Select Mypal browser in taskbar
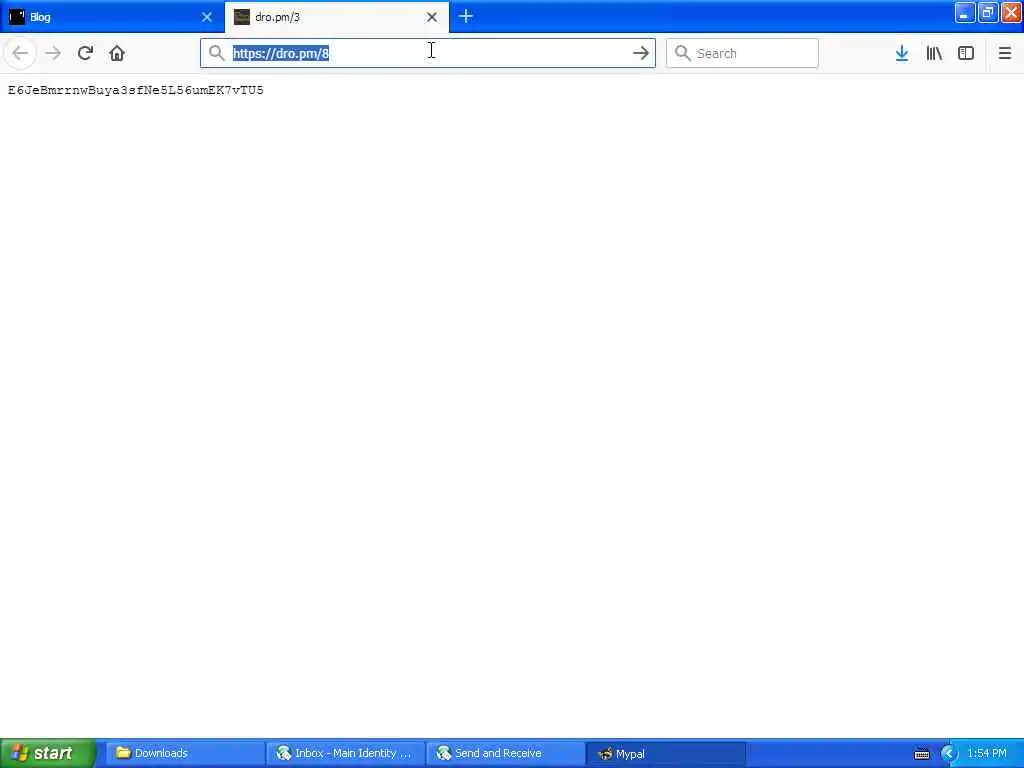 pyautogui.click(x=665, y=753)
